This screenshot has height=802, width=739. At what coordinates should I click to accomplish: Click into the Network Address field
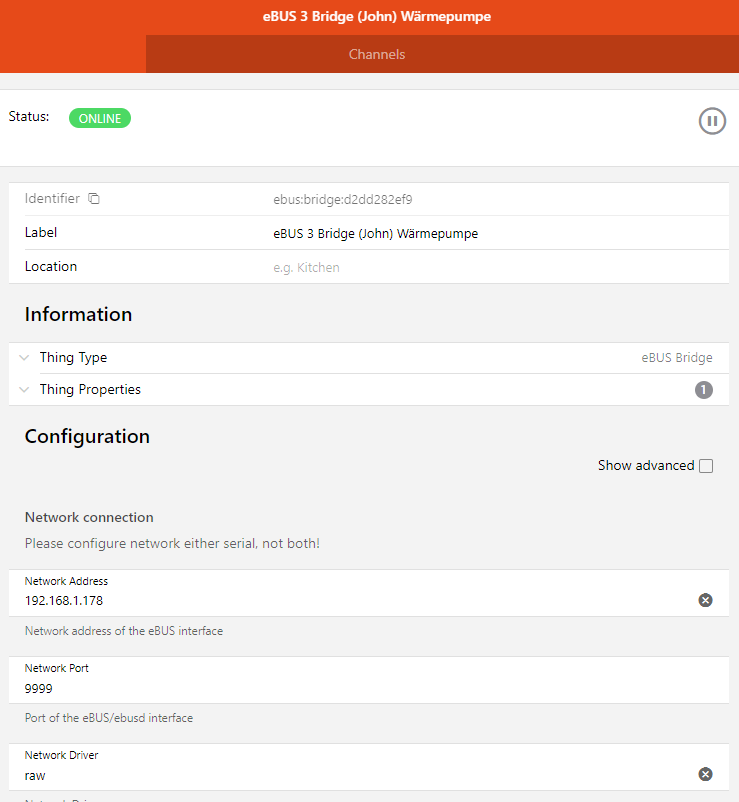click(x=350, y=601)
